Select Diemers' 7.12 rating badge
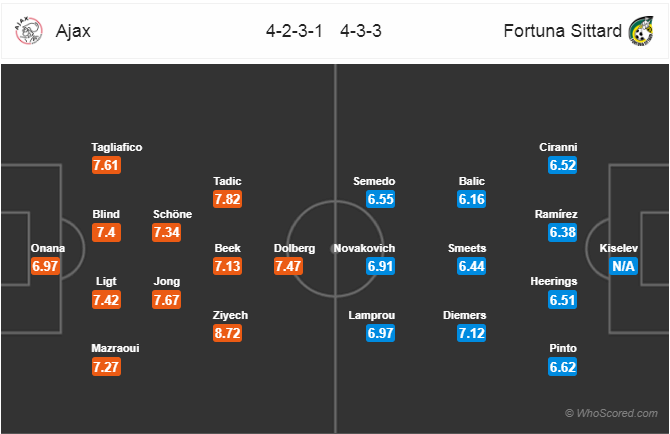Image resolution: width=670 pixels, height=434 pixels. coord(471,333)
